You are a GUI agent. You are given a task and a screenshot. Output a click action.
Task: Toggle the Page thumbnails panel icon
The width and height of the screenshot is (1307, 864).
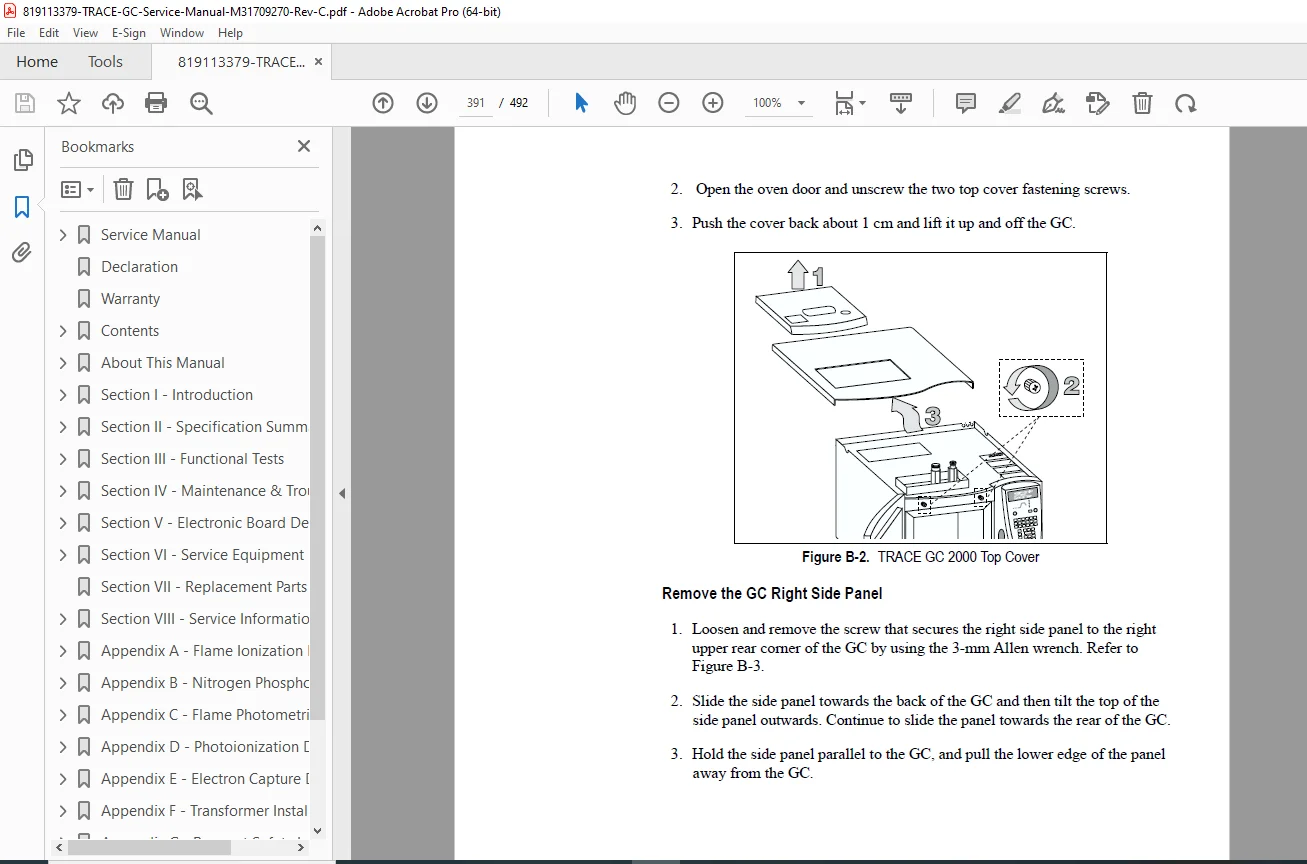point(22,160)
